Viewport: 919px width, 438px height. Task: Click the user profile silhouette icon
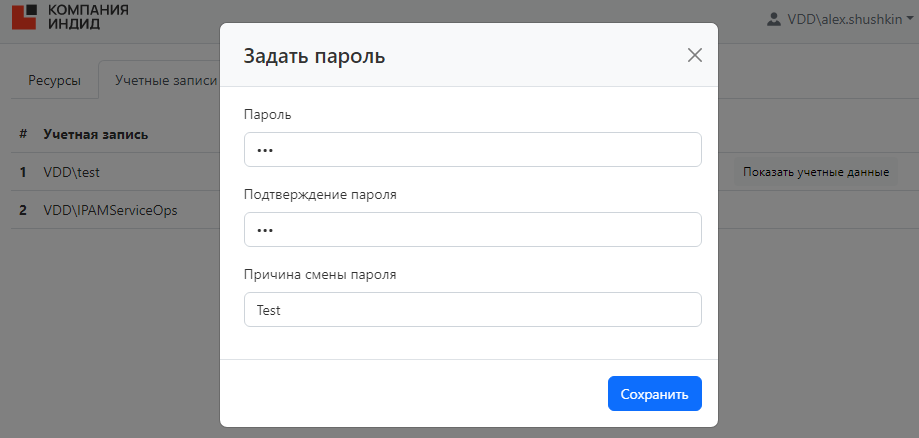(x=774, y=19)
